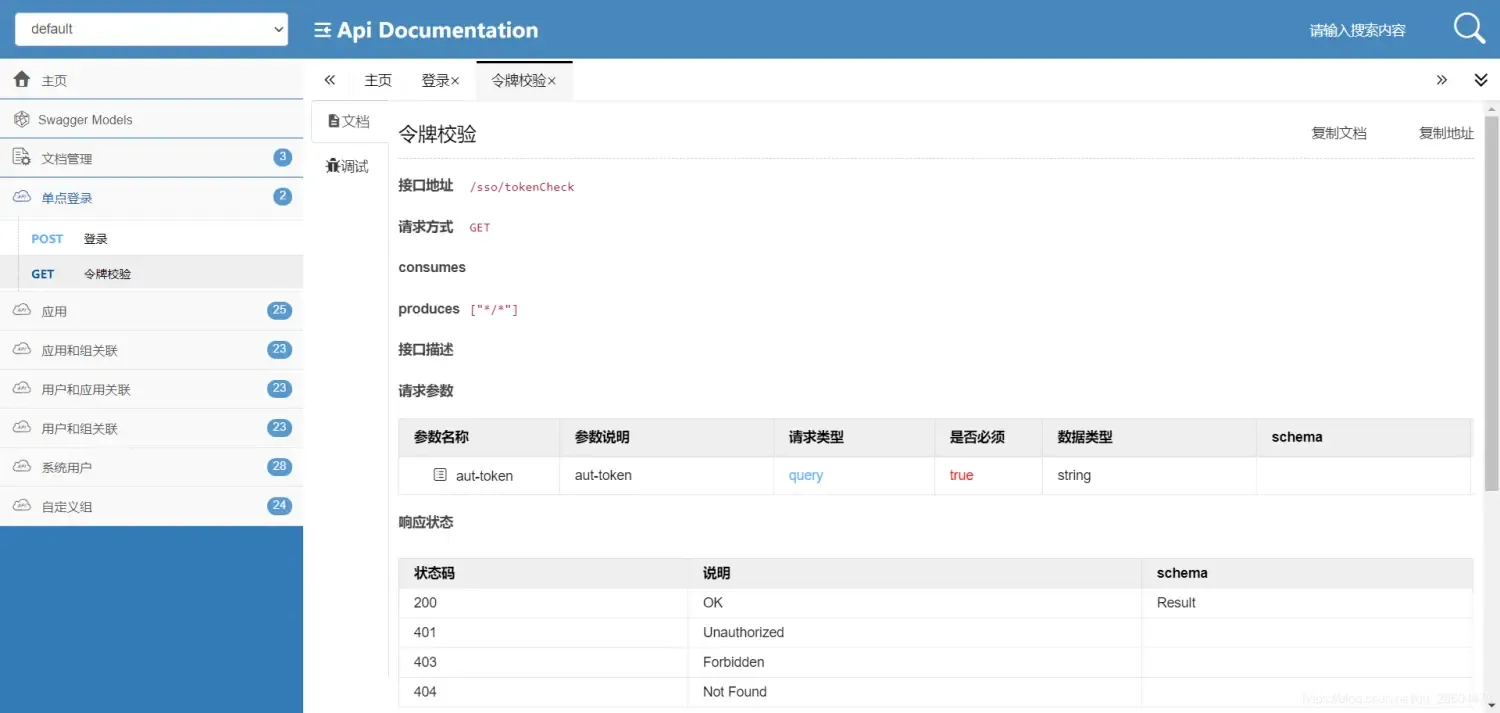Click the search input field

pyautogui.click(x=1357, y=30)
